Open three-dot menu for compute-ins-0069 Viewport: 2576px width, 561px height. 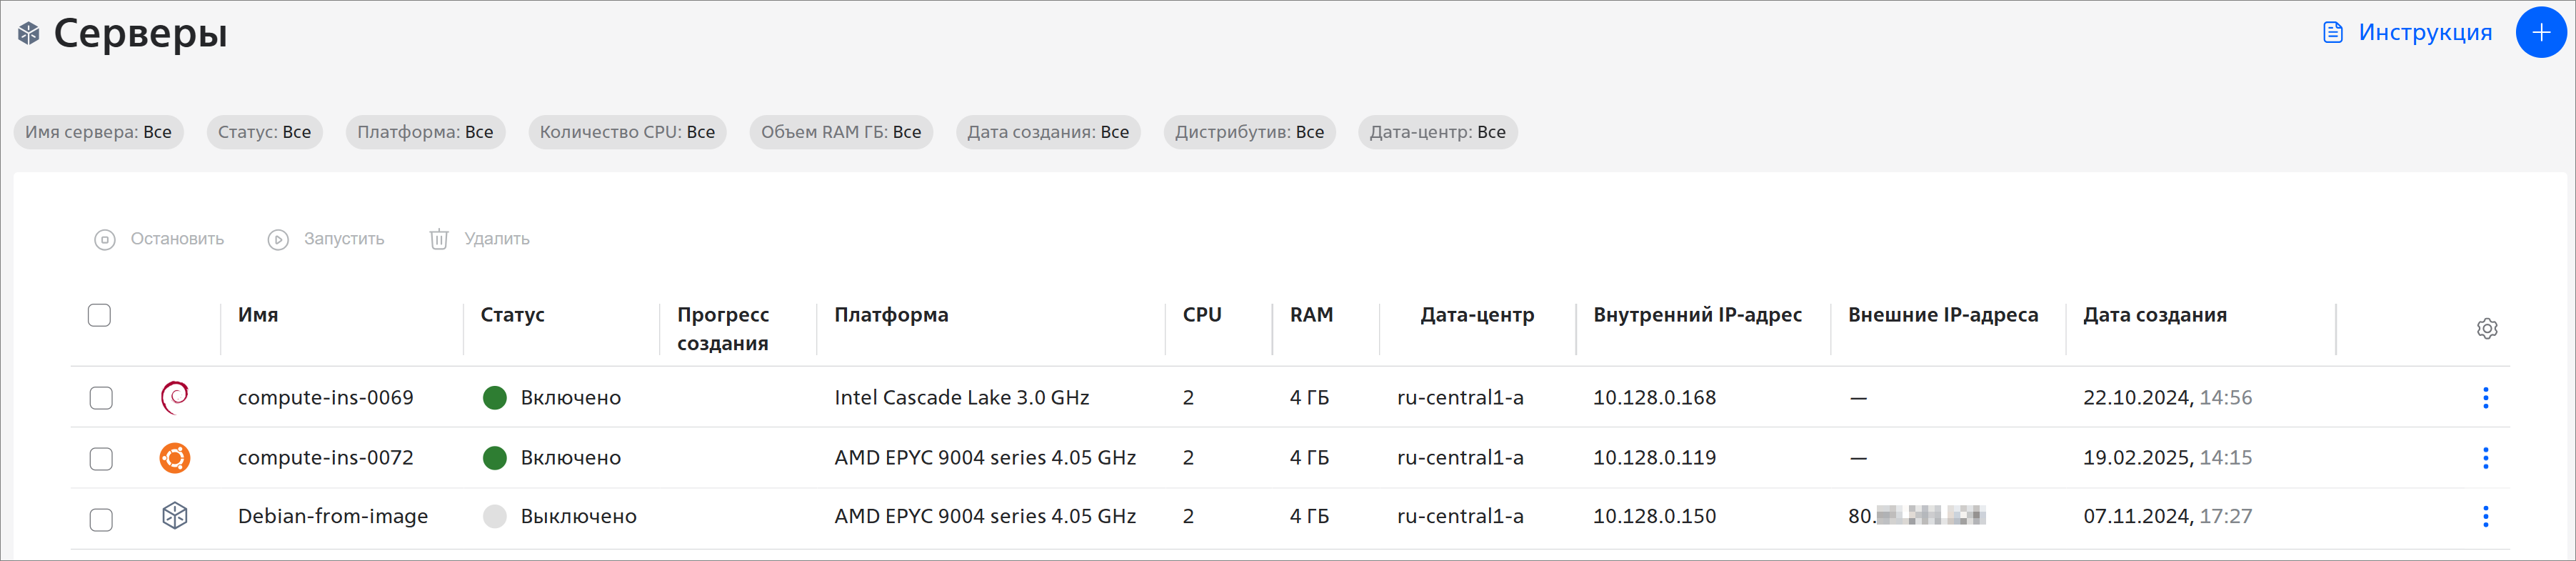coord(2485,398)
